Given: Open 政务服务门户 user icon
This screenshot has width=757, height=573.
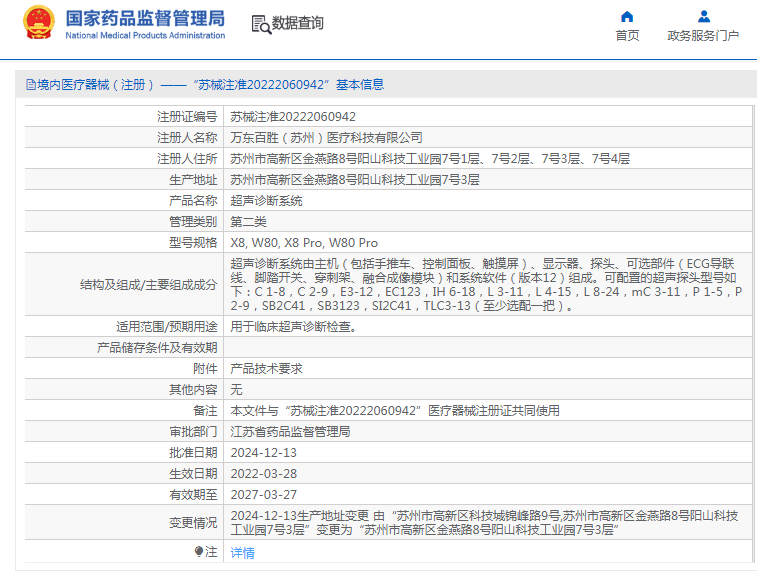Looking at the screenshot, I should (x=704, y=17).
